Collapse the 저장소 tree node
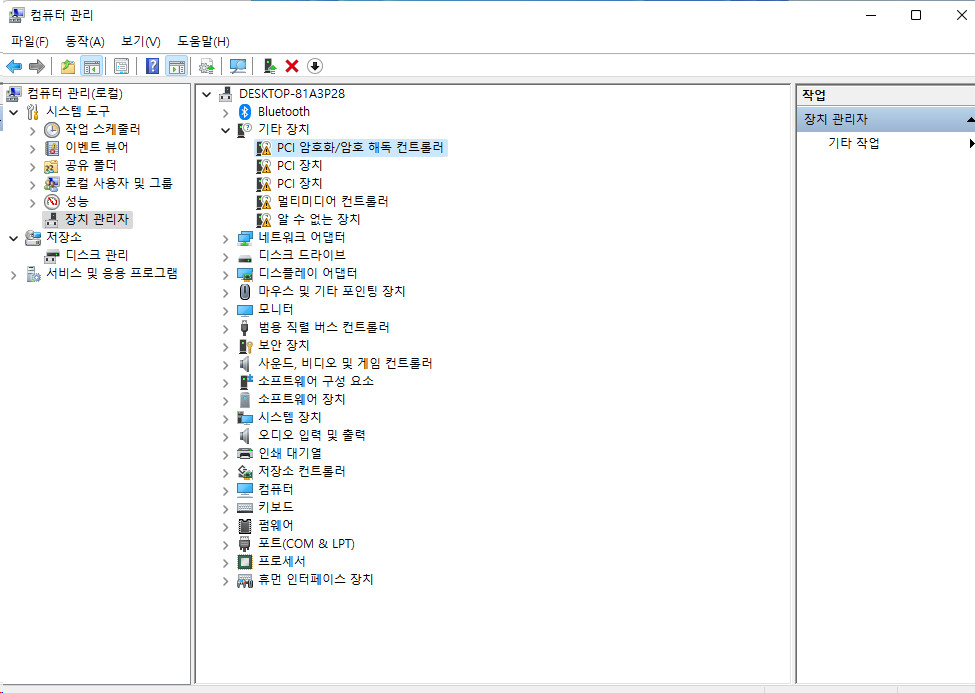 pos(14,238)
